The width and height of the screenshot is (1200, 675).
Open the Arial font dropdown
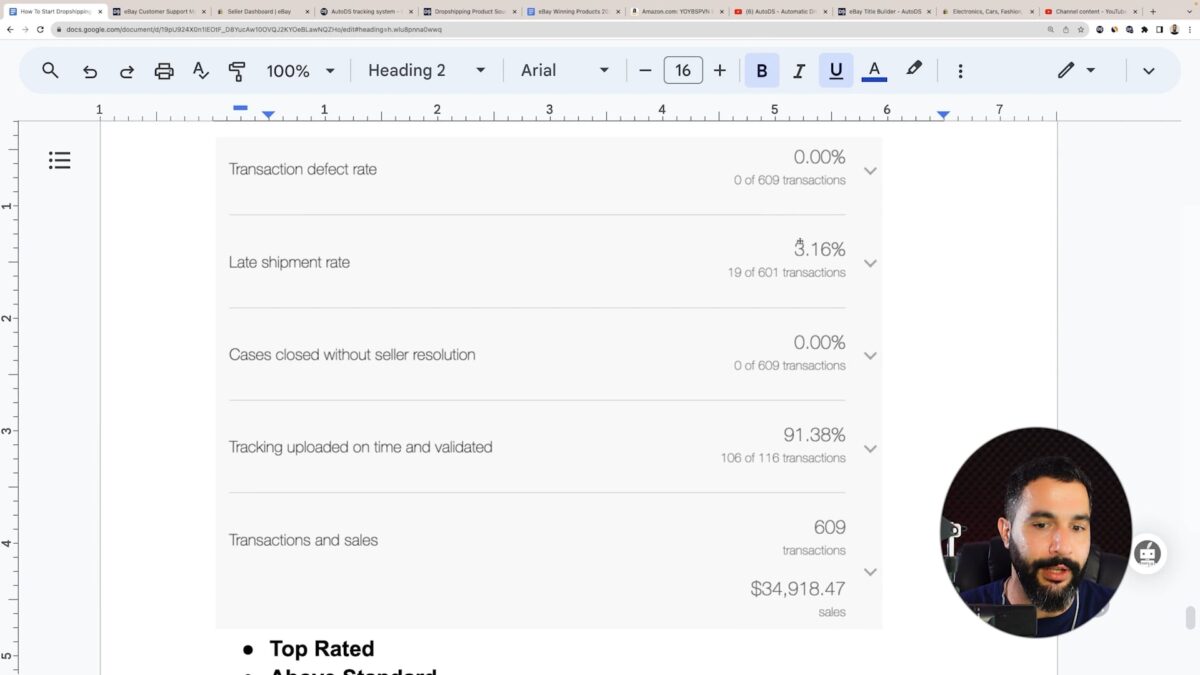pyautogui.click(x=565, y=71)
